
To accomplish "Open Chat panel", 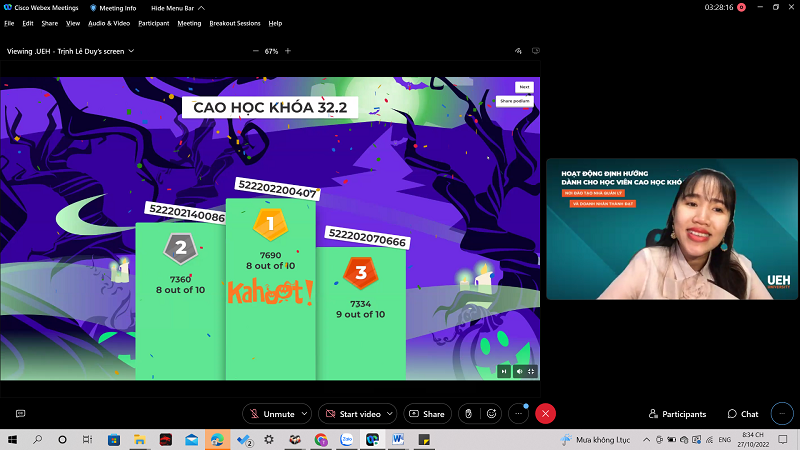I will [x=743, y=414].
